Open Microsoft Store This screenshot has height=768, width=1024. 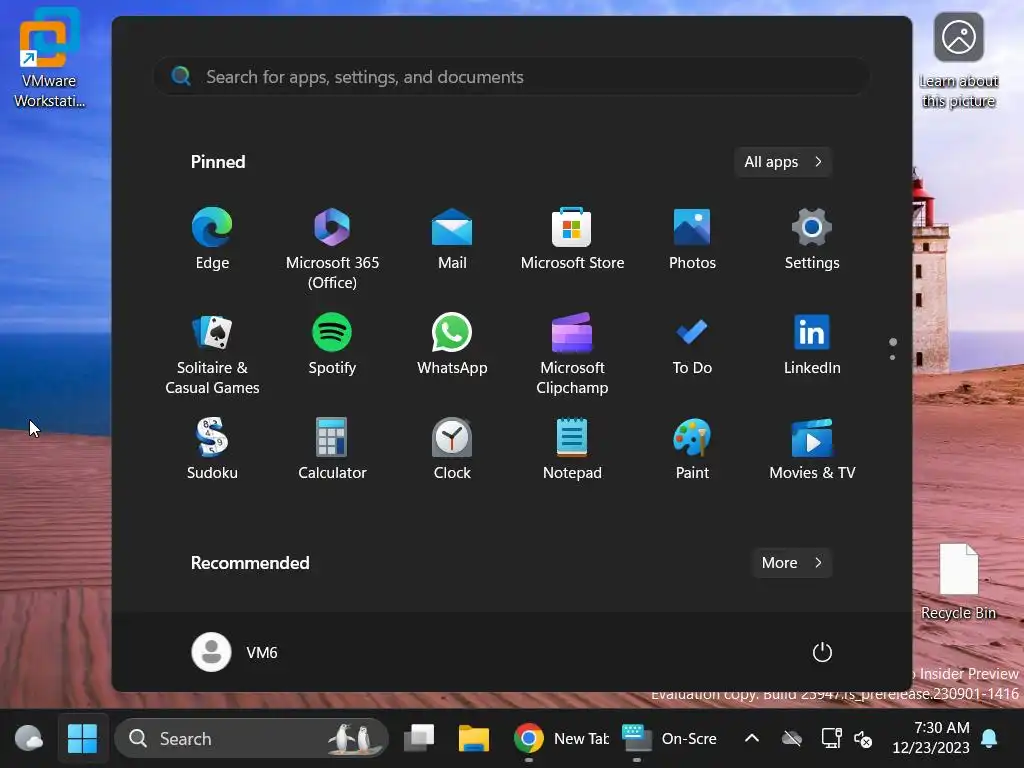point(572,238)
